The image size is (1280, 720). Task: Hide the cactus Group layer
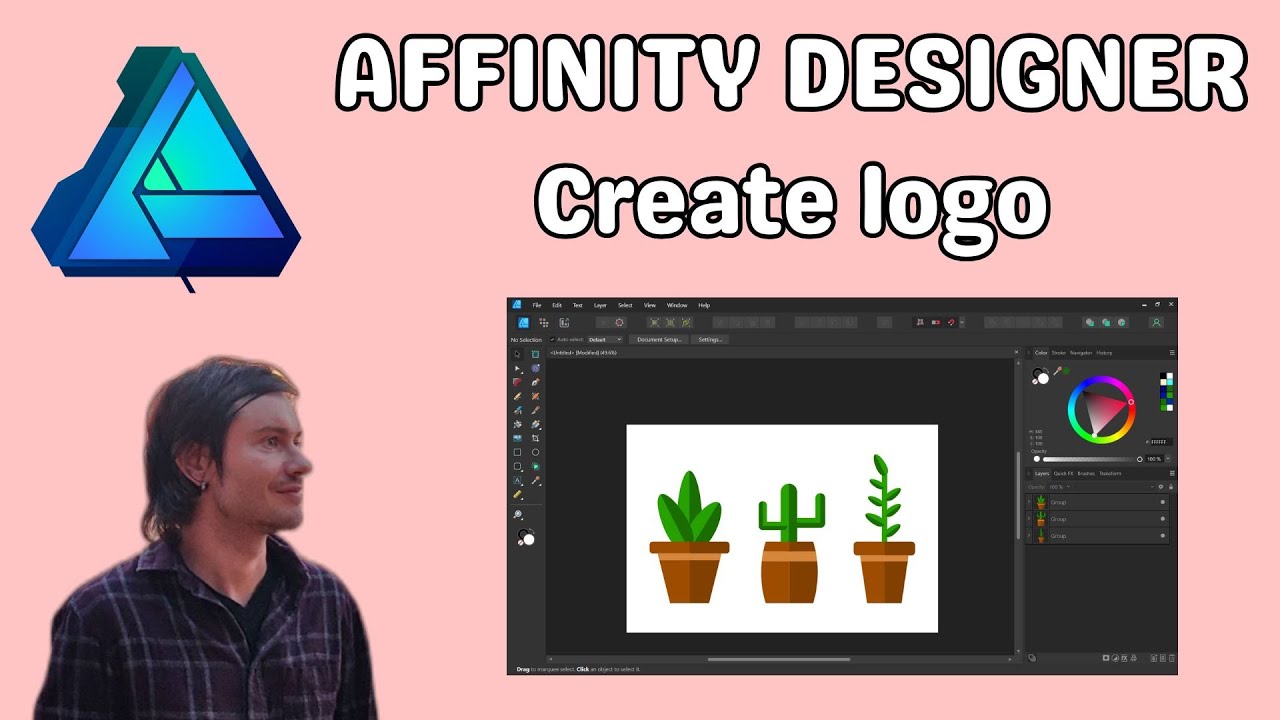1163,519
